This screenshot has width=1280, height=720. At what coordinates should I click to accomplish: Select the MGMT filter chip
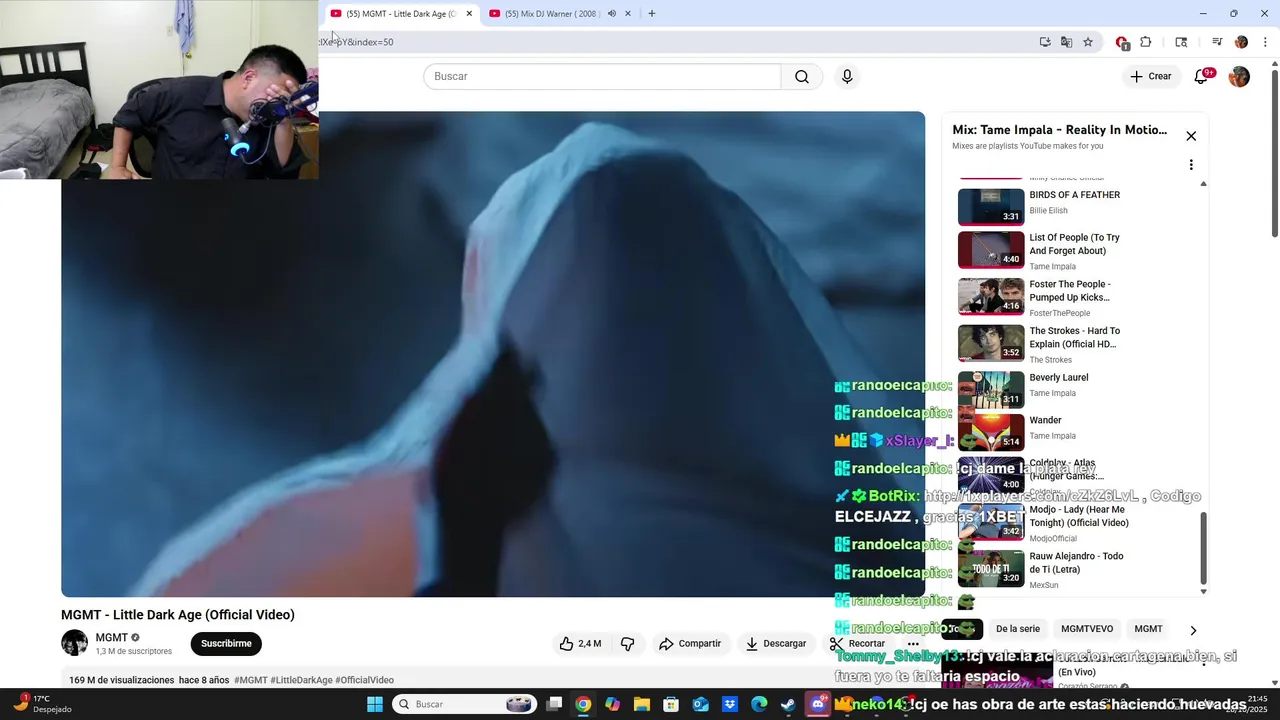1148,629
